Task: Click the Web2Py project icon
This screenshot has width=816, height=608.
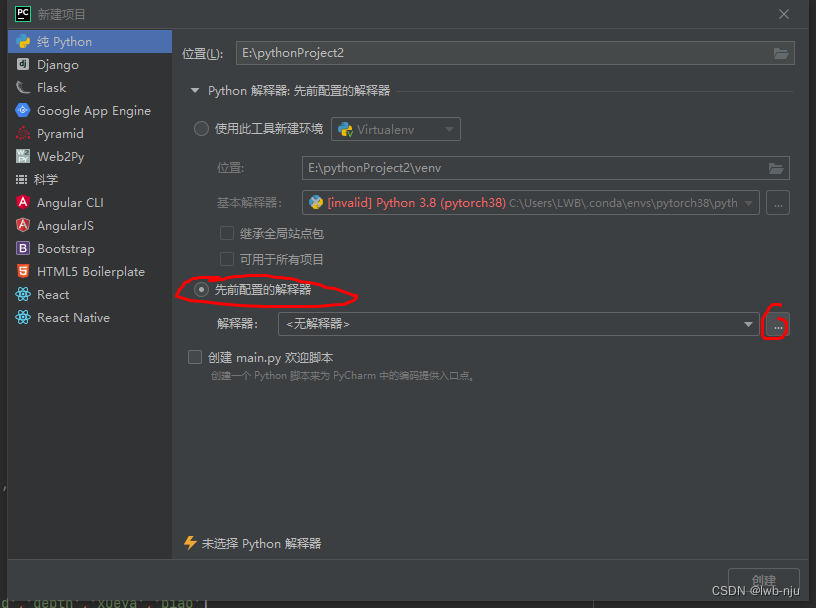Action: click(23, 156)
